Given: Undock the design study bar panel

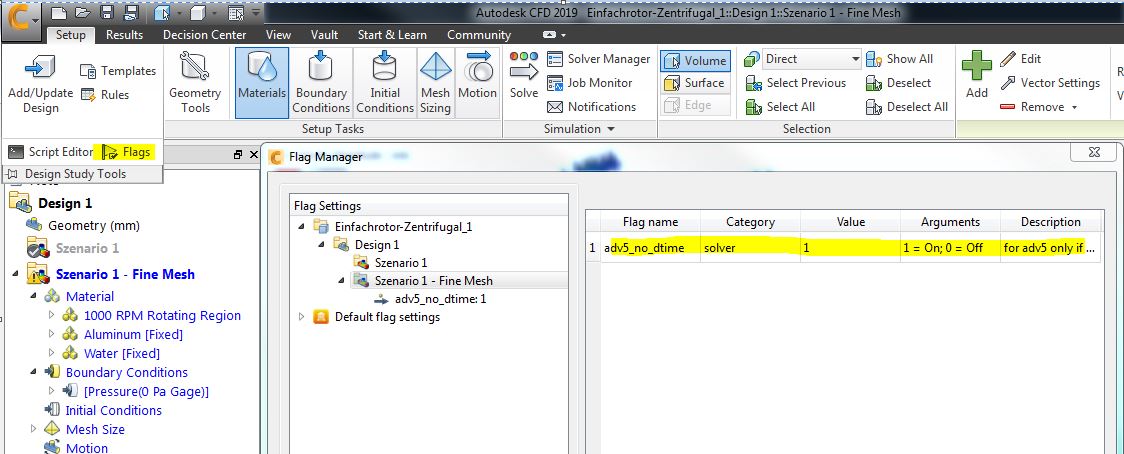Looking at the screenshot, I should [238, 154].
